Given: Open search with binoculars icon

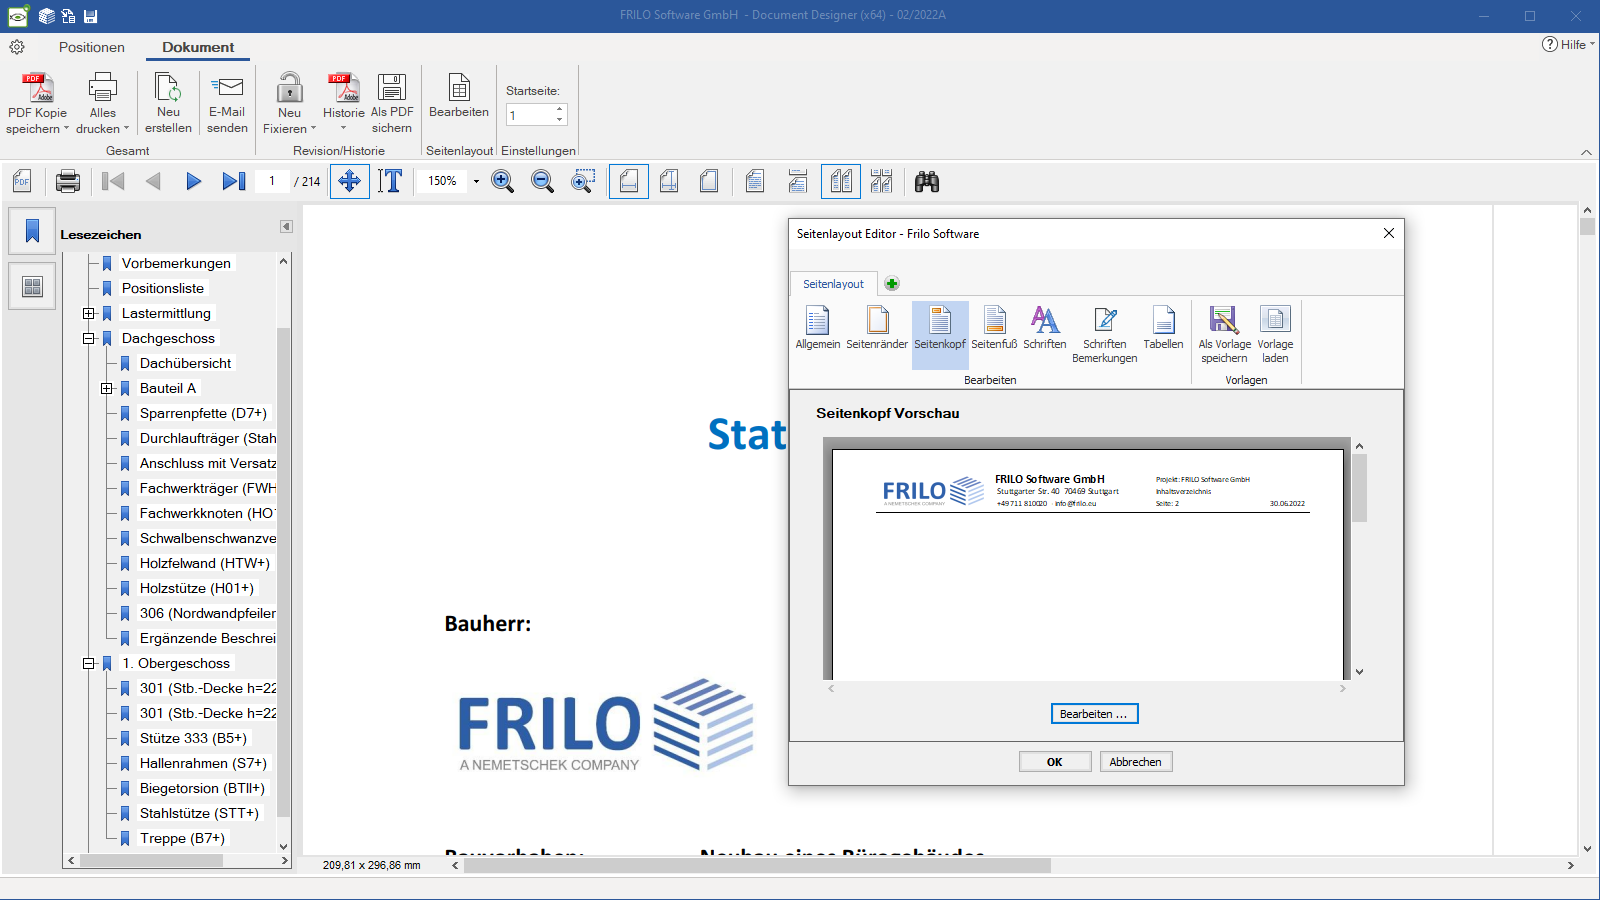Looking at the screenshot, I should pyautogui.click(x=927, y=181).
